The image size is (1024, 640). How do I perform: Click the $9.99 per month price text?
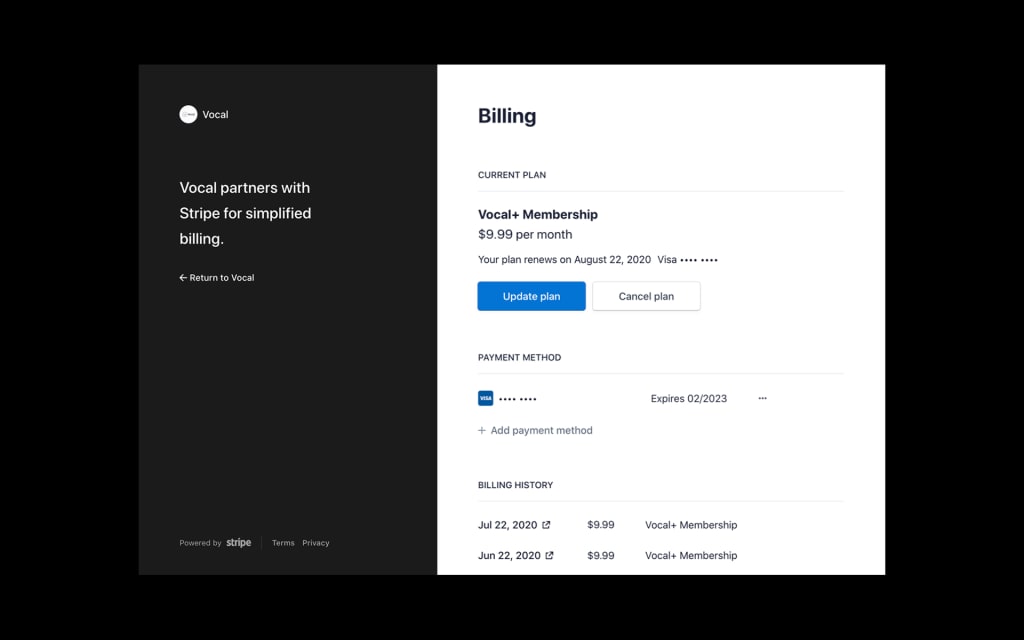[525, 234]
